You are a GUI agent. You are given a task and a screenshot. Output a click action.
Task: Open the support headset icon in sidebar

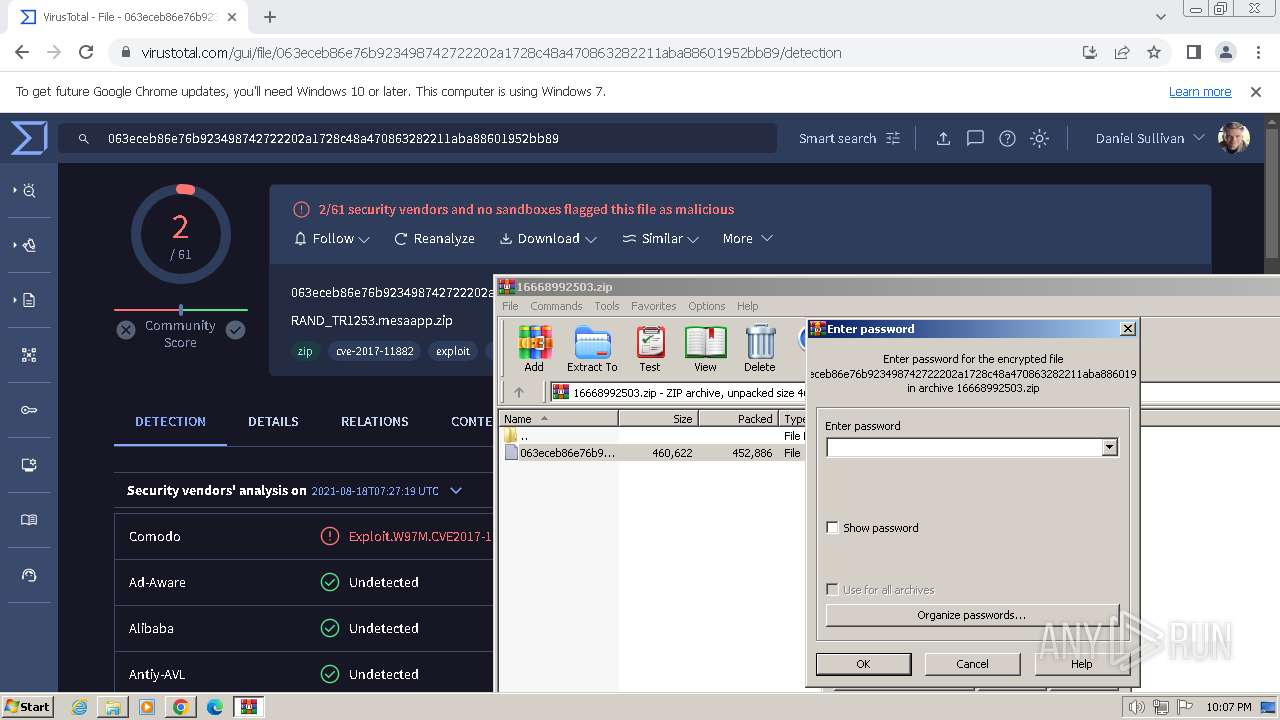(29, 575)
